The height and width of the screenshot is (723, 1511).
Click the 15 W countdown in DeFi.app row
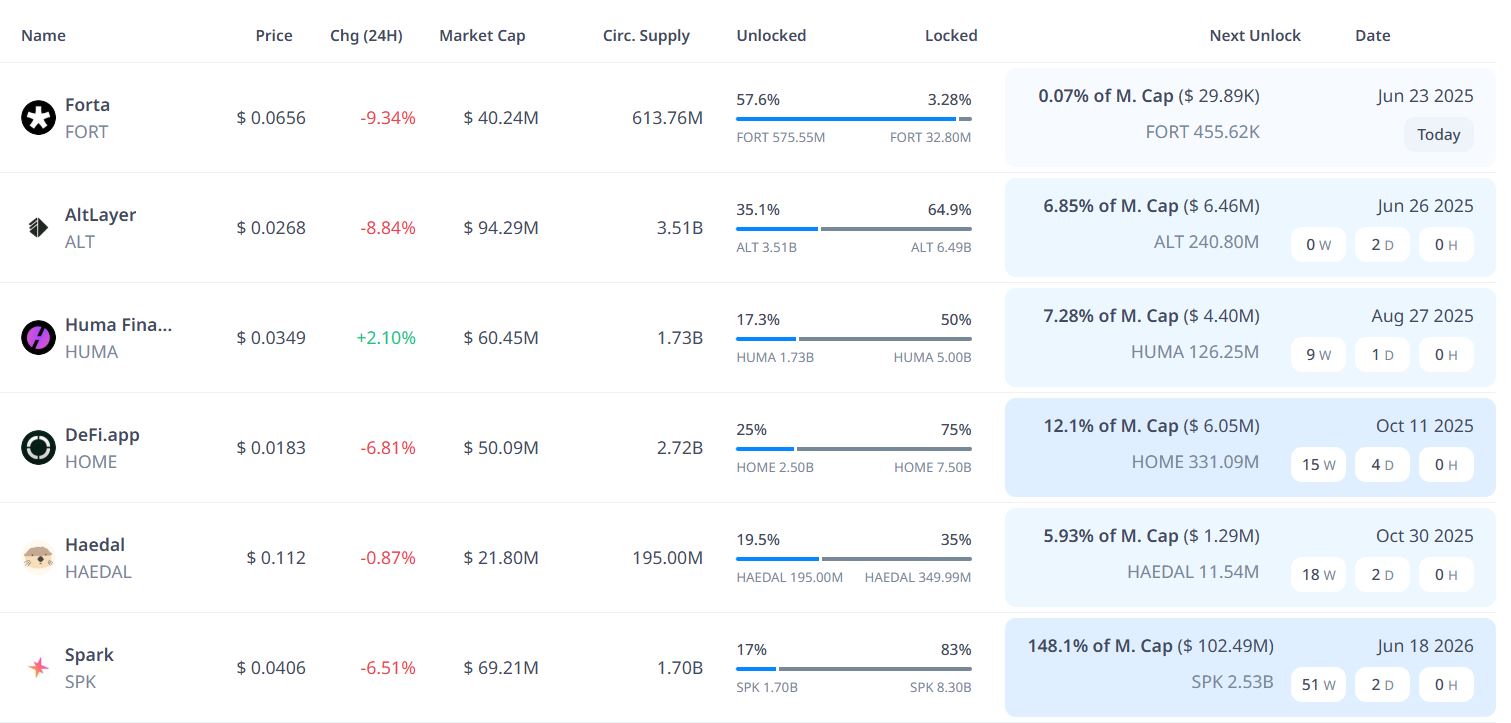tap(1318, 464)
